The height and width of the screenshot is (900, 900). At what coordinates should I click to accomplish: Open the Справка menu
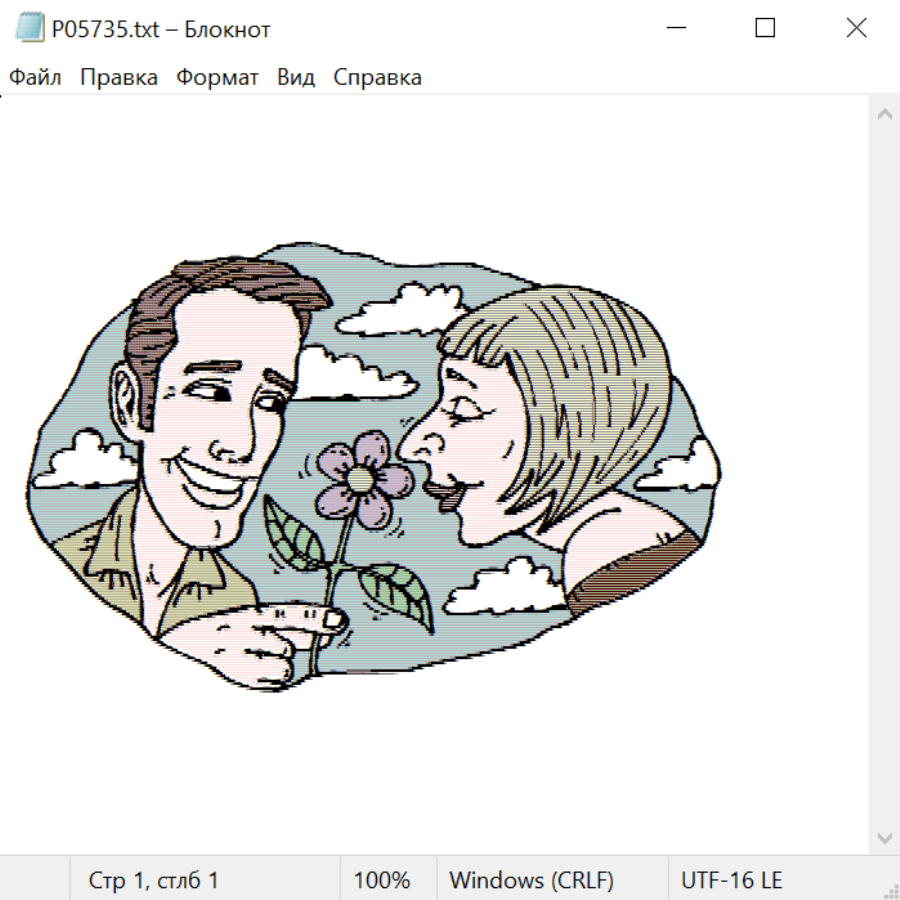[377, 78]
